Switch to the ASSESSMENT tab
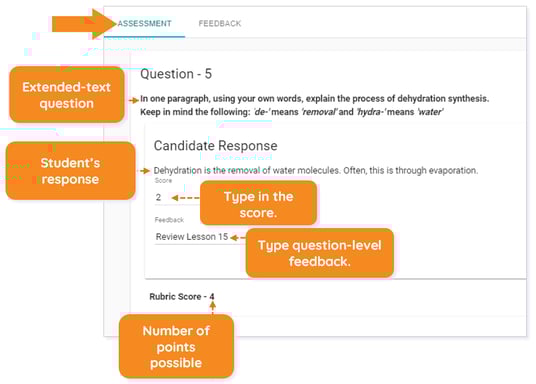 (144, 24)
